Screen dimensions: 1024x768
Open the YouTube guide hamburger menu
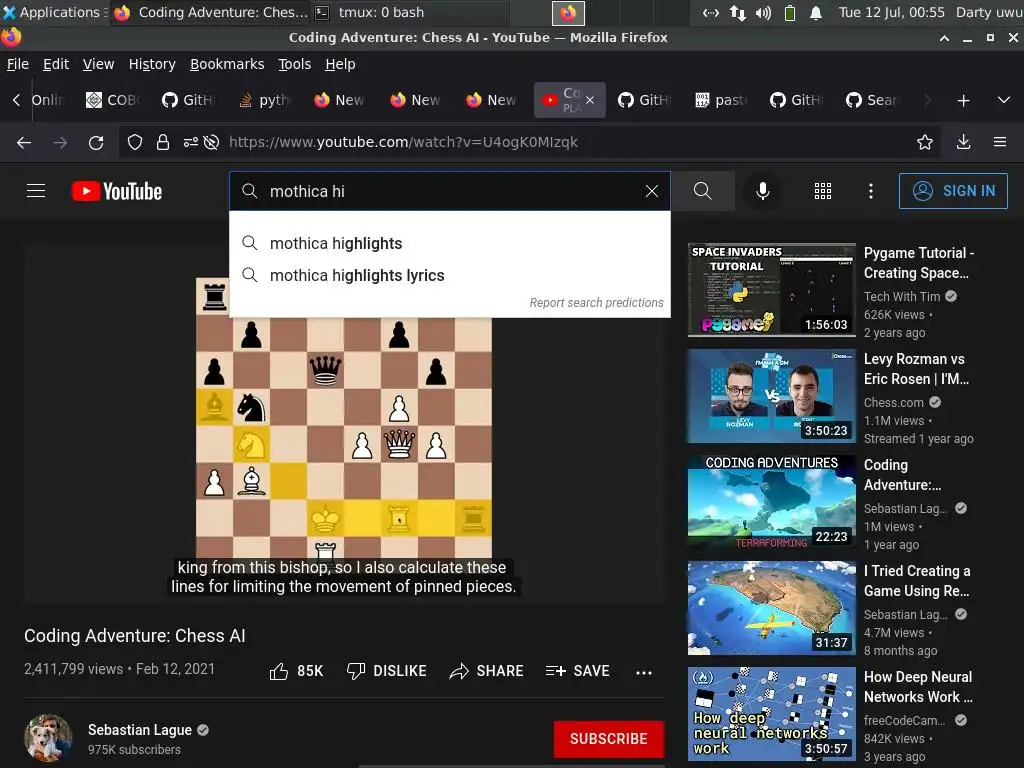click(36, 191)
